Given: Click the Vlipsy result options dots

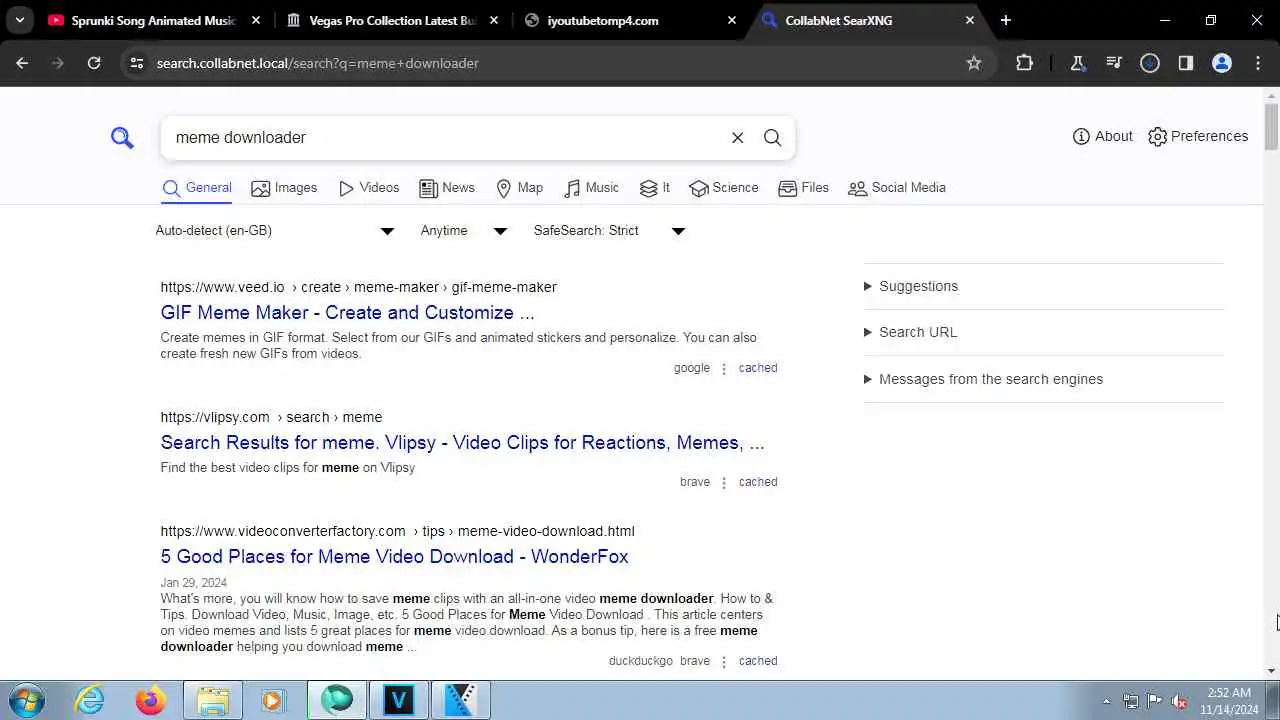Looking at the screenshot, I should coord(724,483).
